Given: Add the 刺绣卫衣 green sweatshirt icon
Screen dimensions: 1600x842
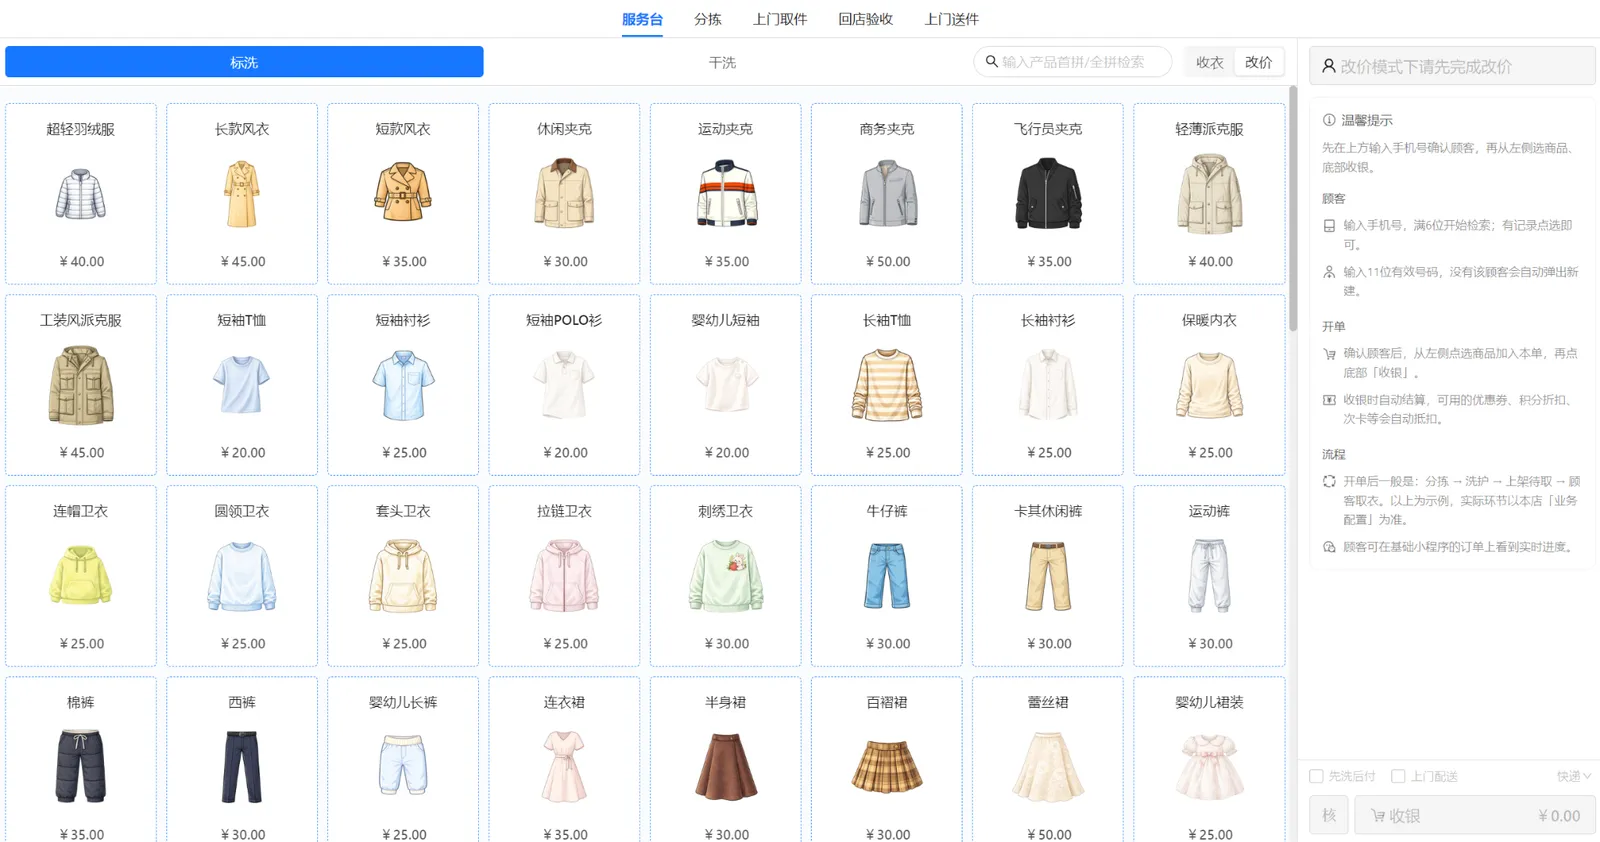Looking at the screenshot, I should click(x=726, y=576).
